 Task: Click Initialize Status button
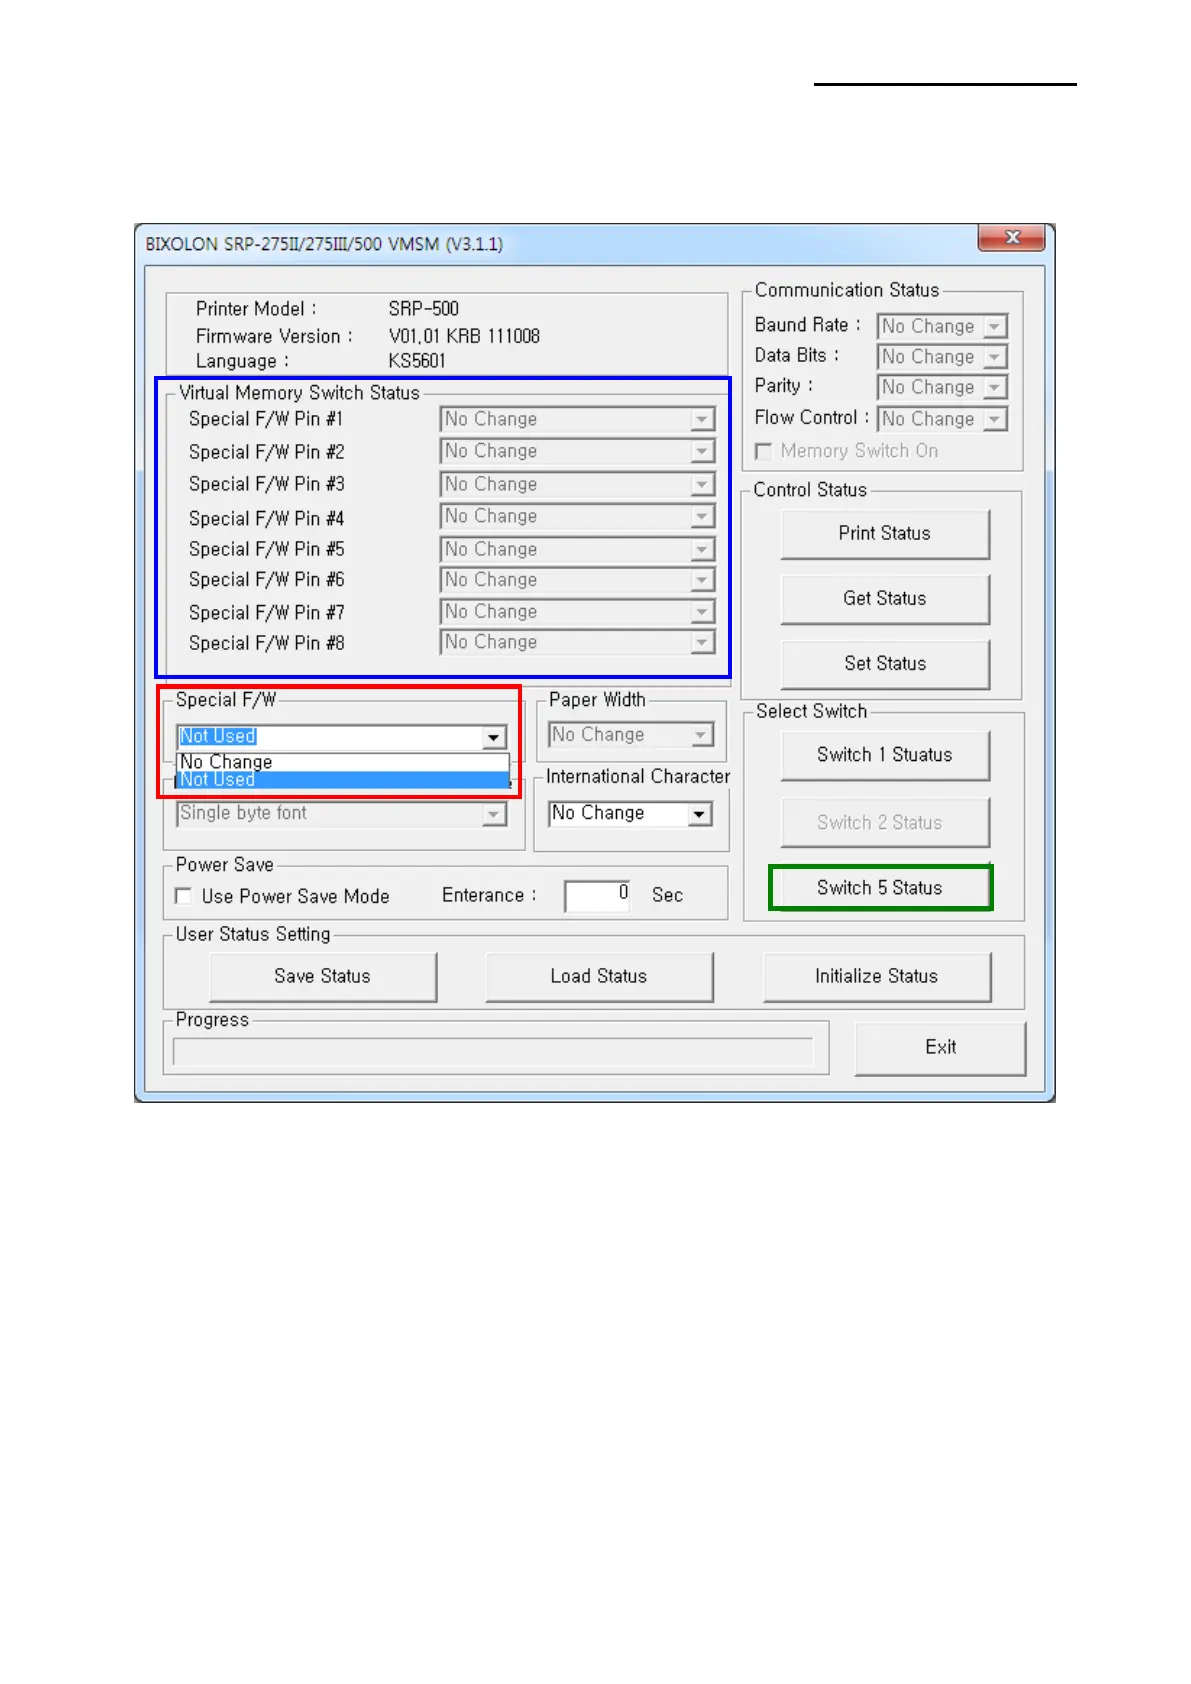click(x=877, y=976)
